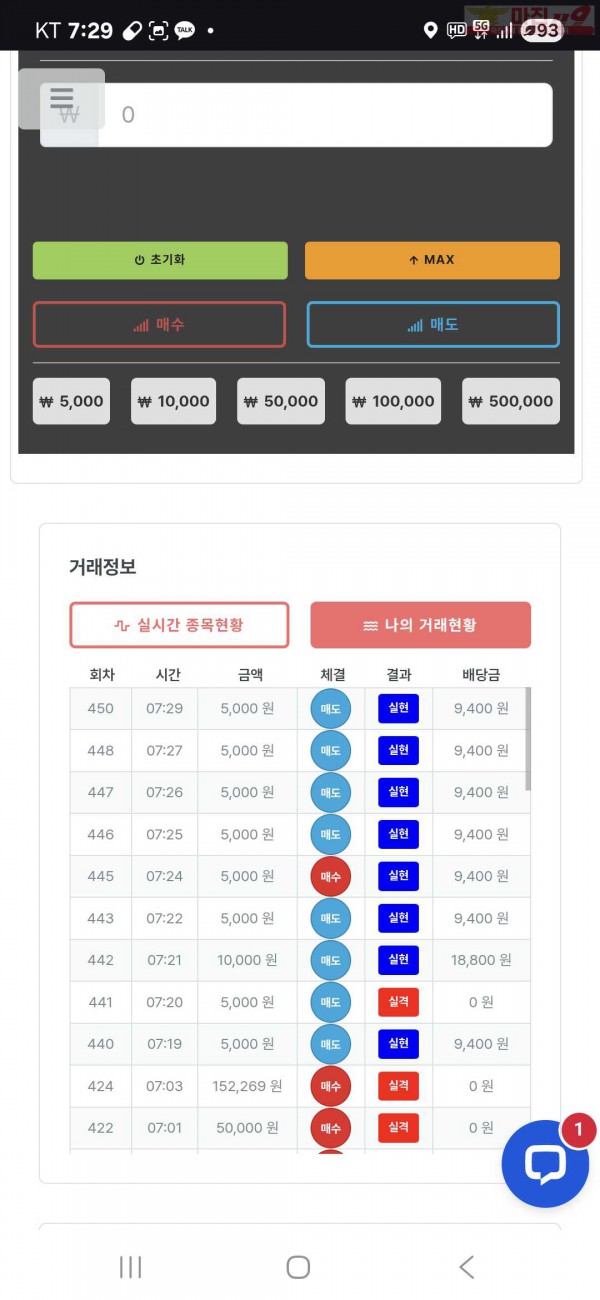Select the ₩500,000 amount chip
Image resolution: width=600 pixels, height=1300 pixels.
(510, 400)
